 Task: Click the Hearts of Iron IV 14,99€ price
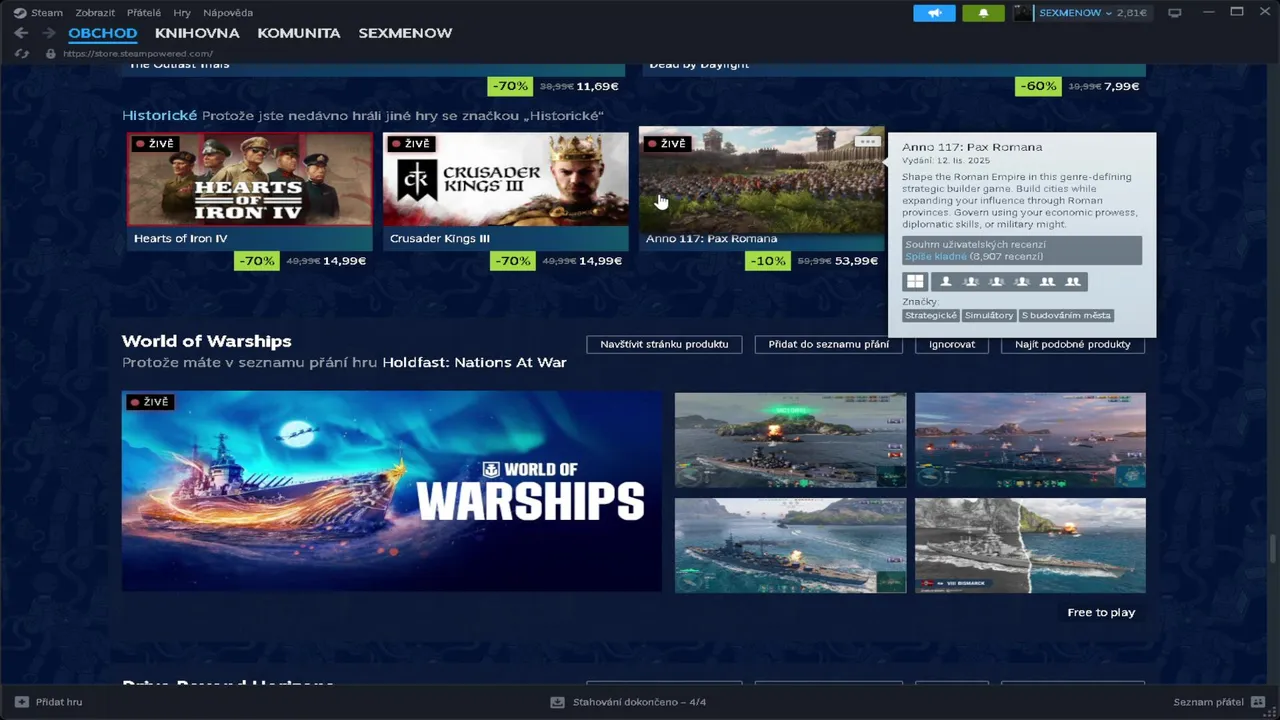click(344, 261)
